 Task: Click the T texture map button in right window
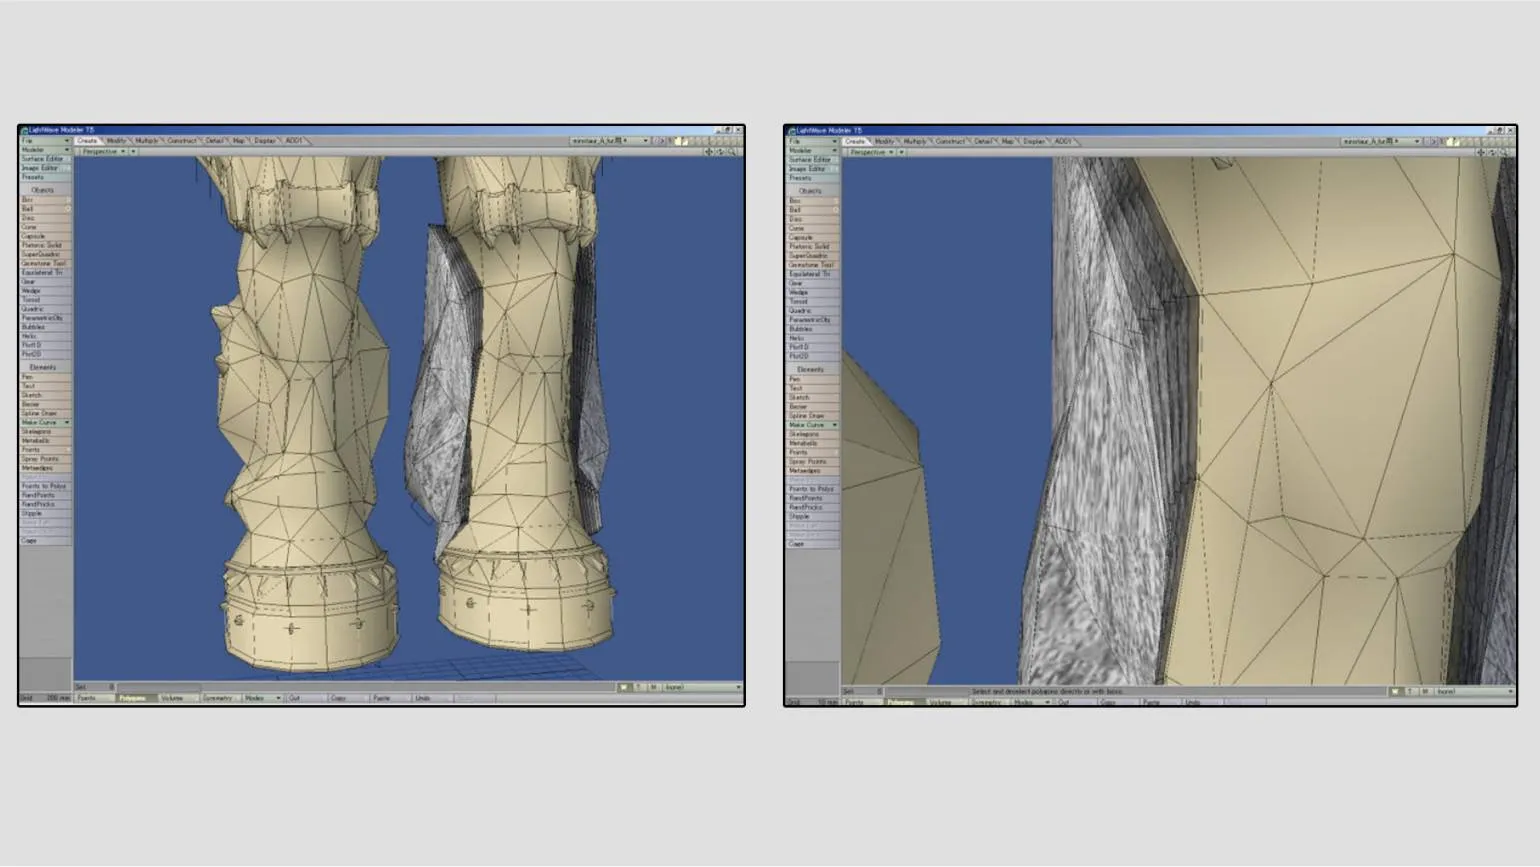pyautogui.click(x=1410, y=692)
